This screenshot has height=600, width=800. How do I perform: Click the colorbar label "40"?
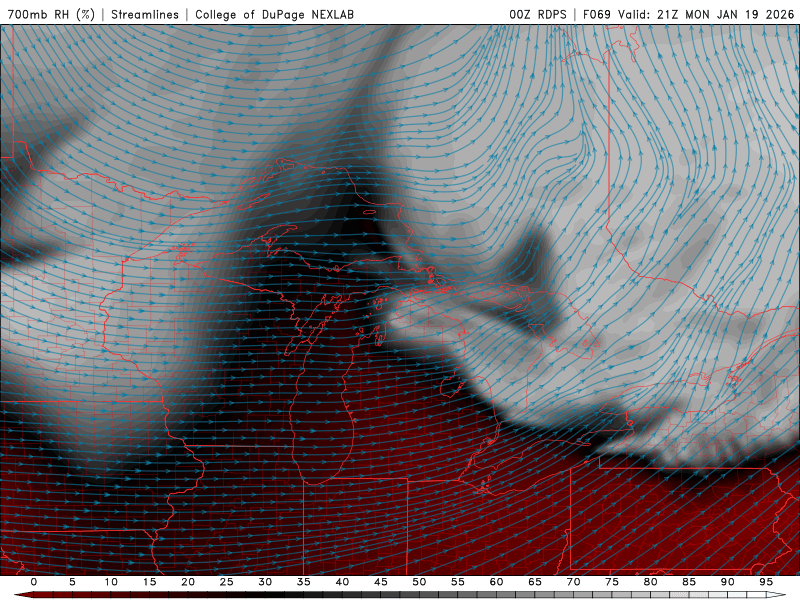tap(342, 582)
